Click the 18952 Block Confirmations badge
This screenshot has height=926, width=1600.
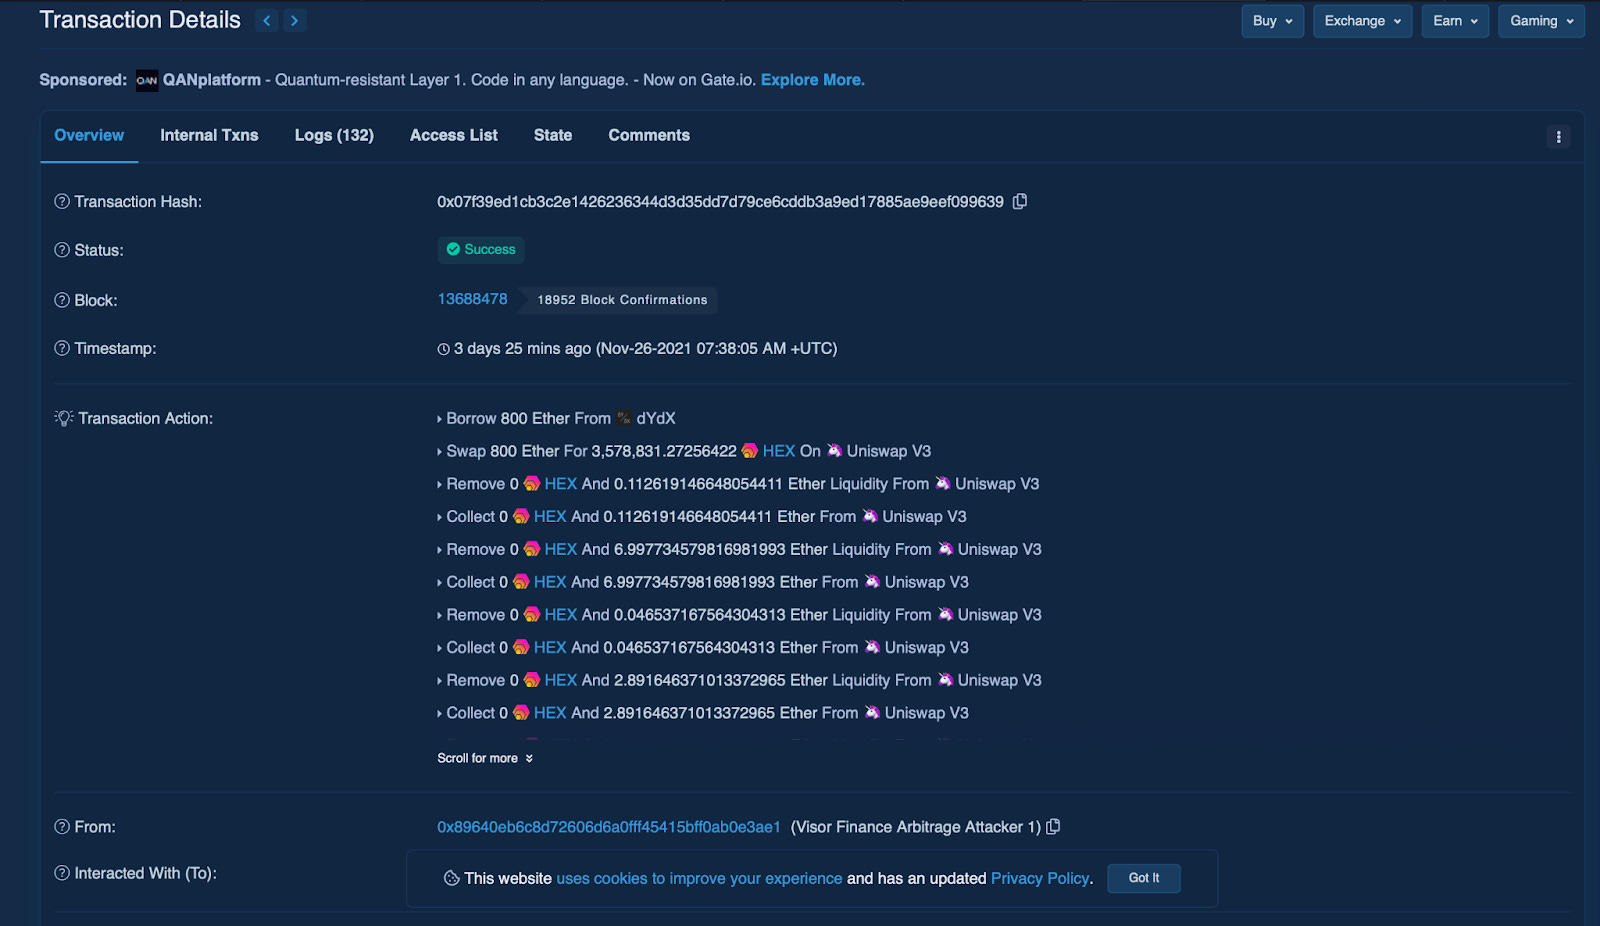pyautogui.click(x=622, y=300)
